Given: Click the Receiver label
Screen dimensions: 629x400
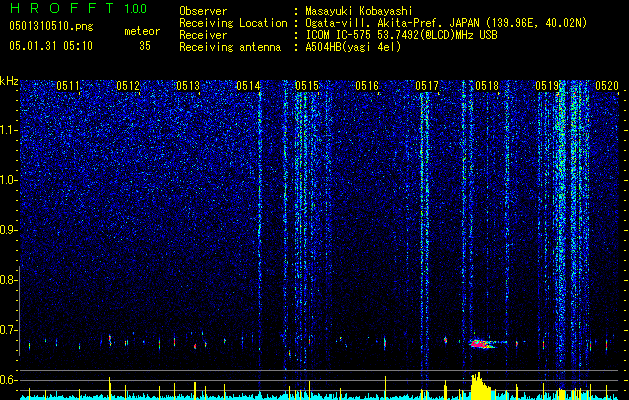Looking at the screenshot, I should [203, 35].
